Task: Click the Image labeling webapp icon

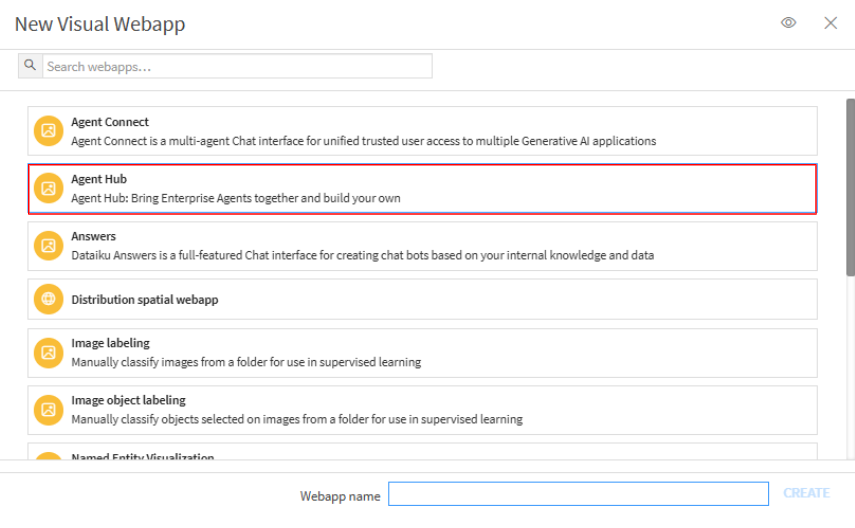Action: [48, 352]
